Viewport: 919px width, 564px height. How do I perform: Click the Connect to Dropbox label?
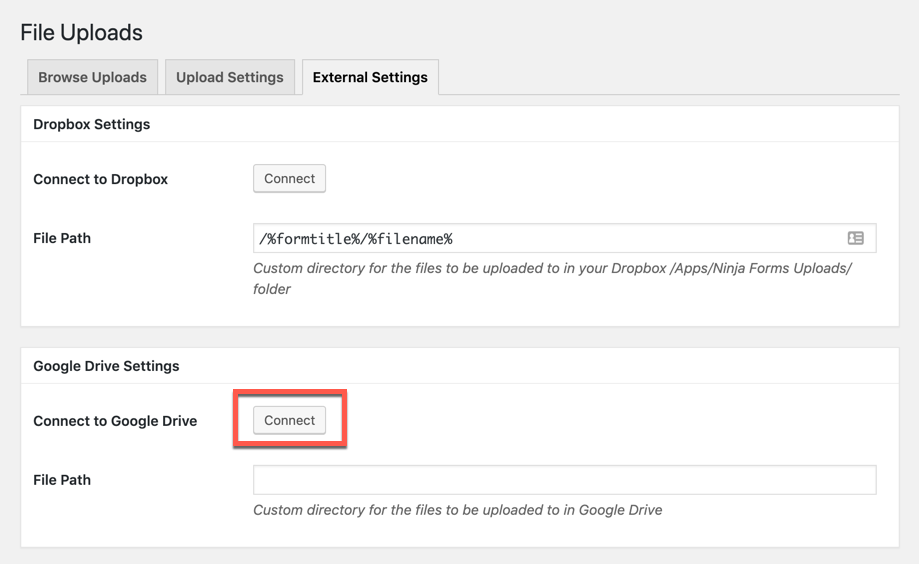(x=100, y=179)
